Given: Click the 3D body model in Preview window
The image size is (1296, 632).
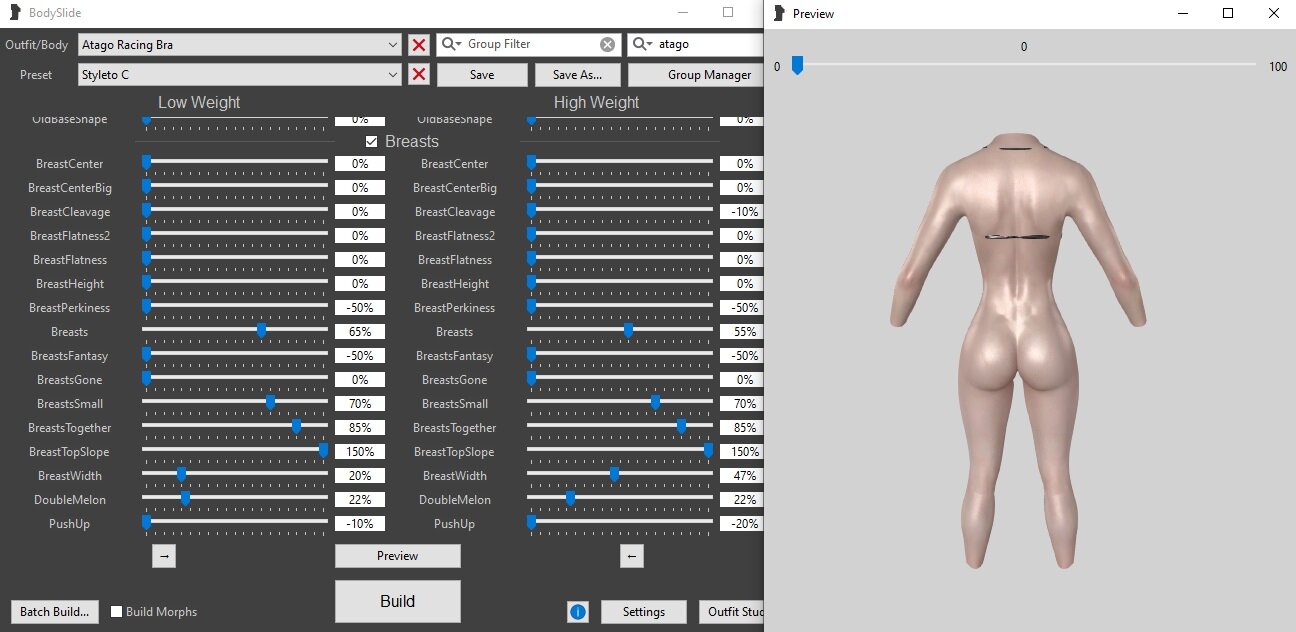Looking at the screenshot, I should click(x=1018, y=350).
